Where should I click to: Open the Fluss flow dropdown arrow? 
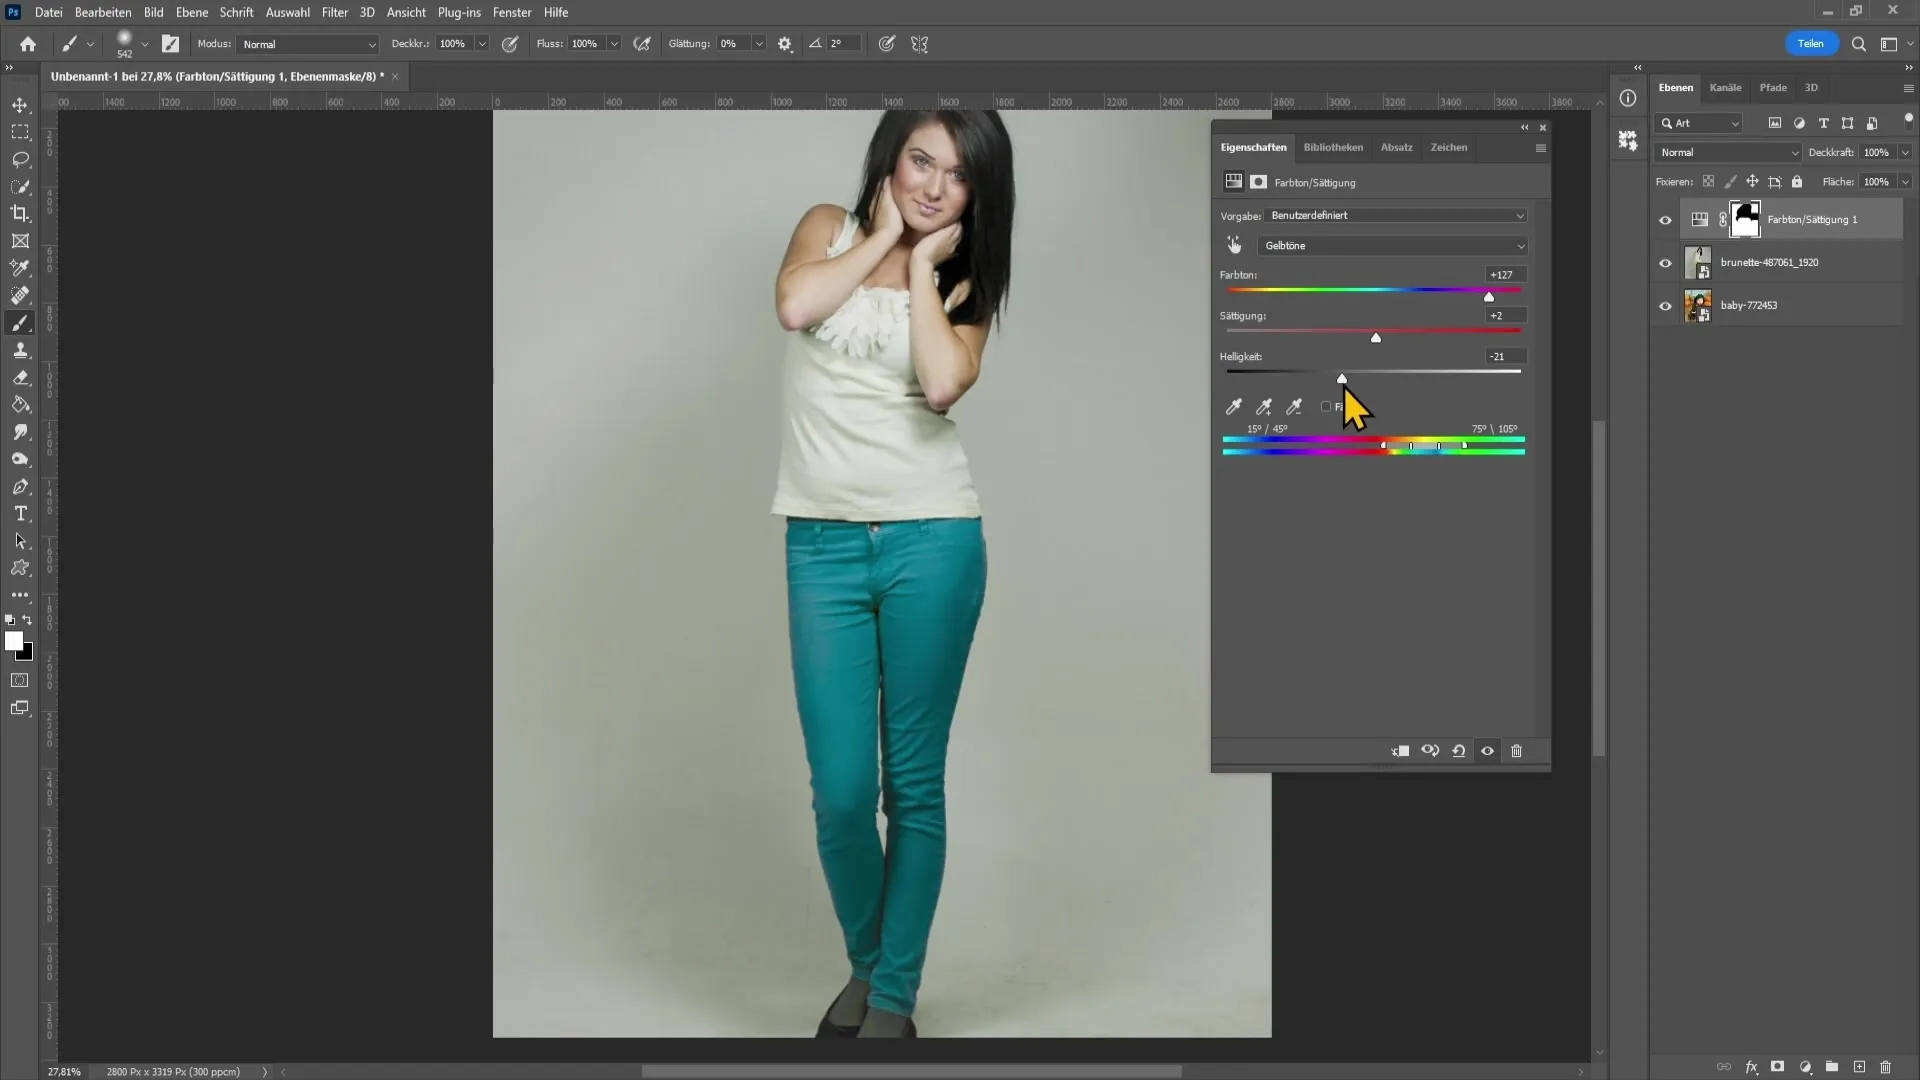point(614,44)
